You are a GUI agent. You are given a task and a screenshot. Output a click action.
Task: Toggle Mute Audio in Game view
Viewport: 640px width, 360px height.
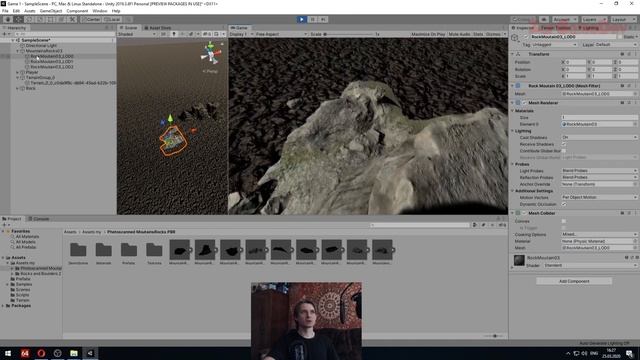click(x=459, y=34)
